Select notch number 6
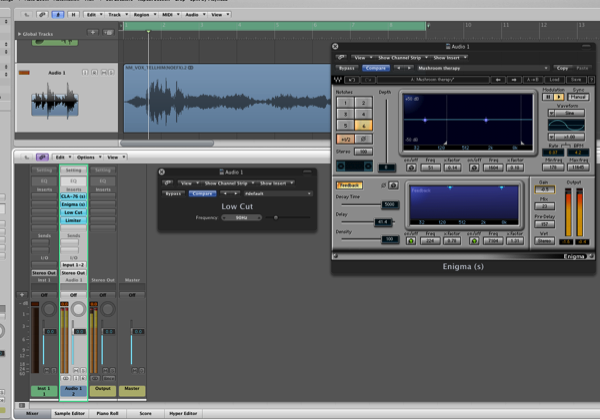 point(365,126)
